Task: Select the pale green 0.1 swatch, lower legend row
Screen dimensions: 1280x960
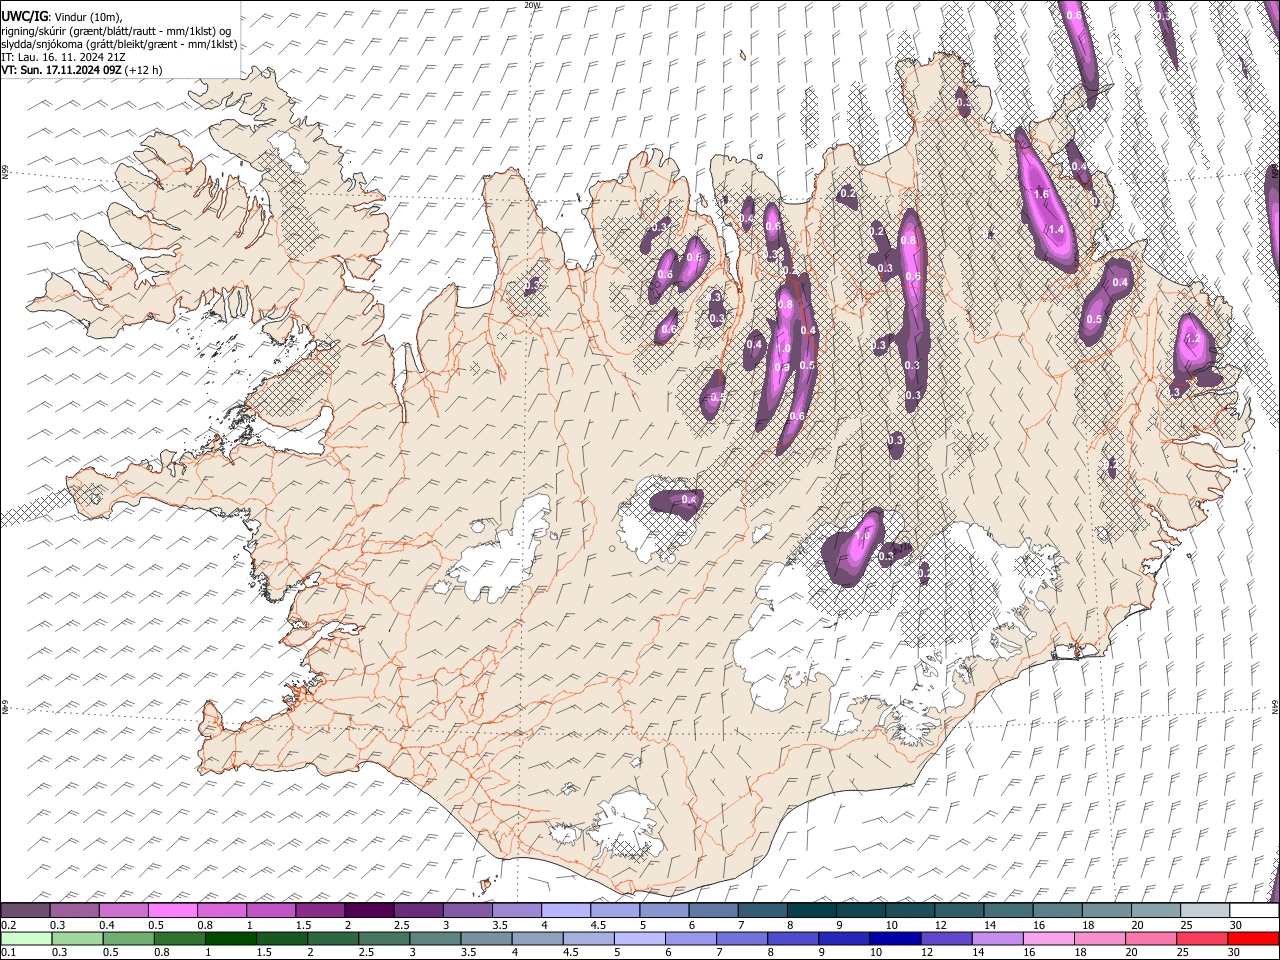Action: (25, 938)
